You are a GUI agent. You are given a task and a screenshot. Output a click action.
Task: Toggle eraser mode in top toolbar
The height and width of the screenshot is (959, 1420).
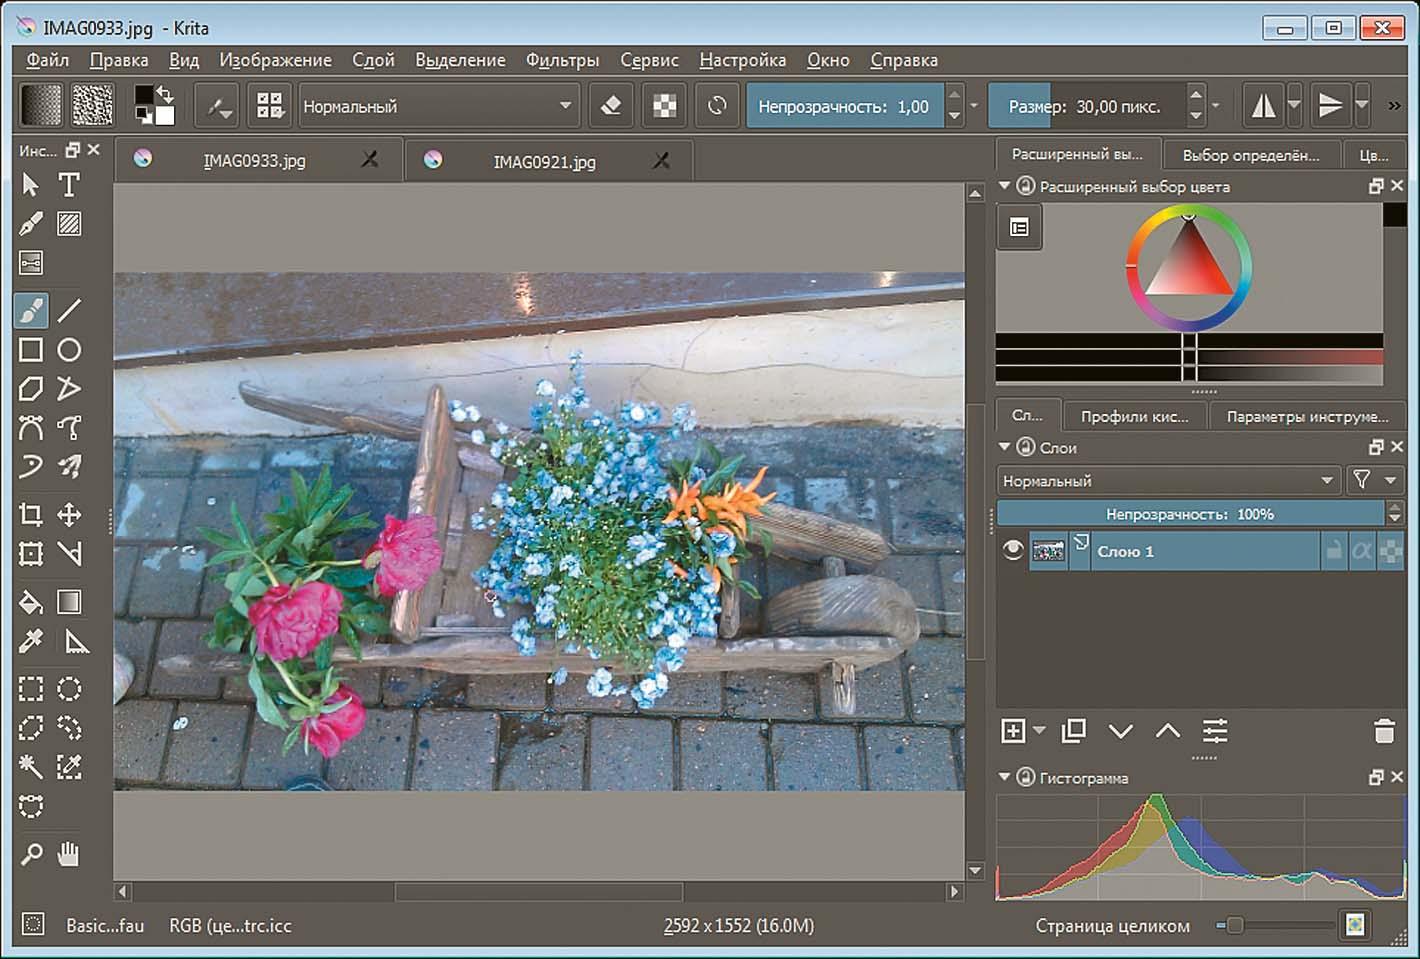point(611,106)
